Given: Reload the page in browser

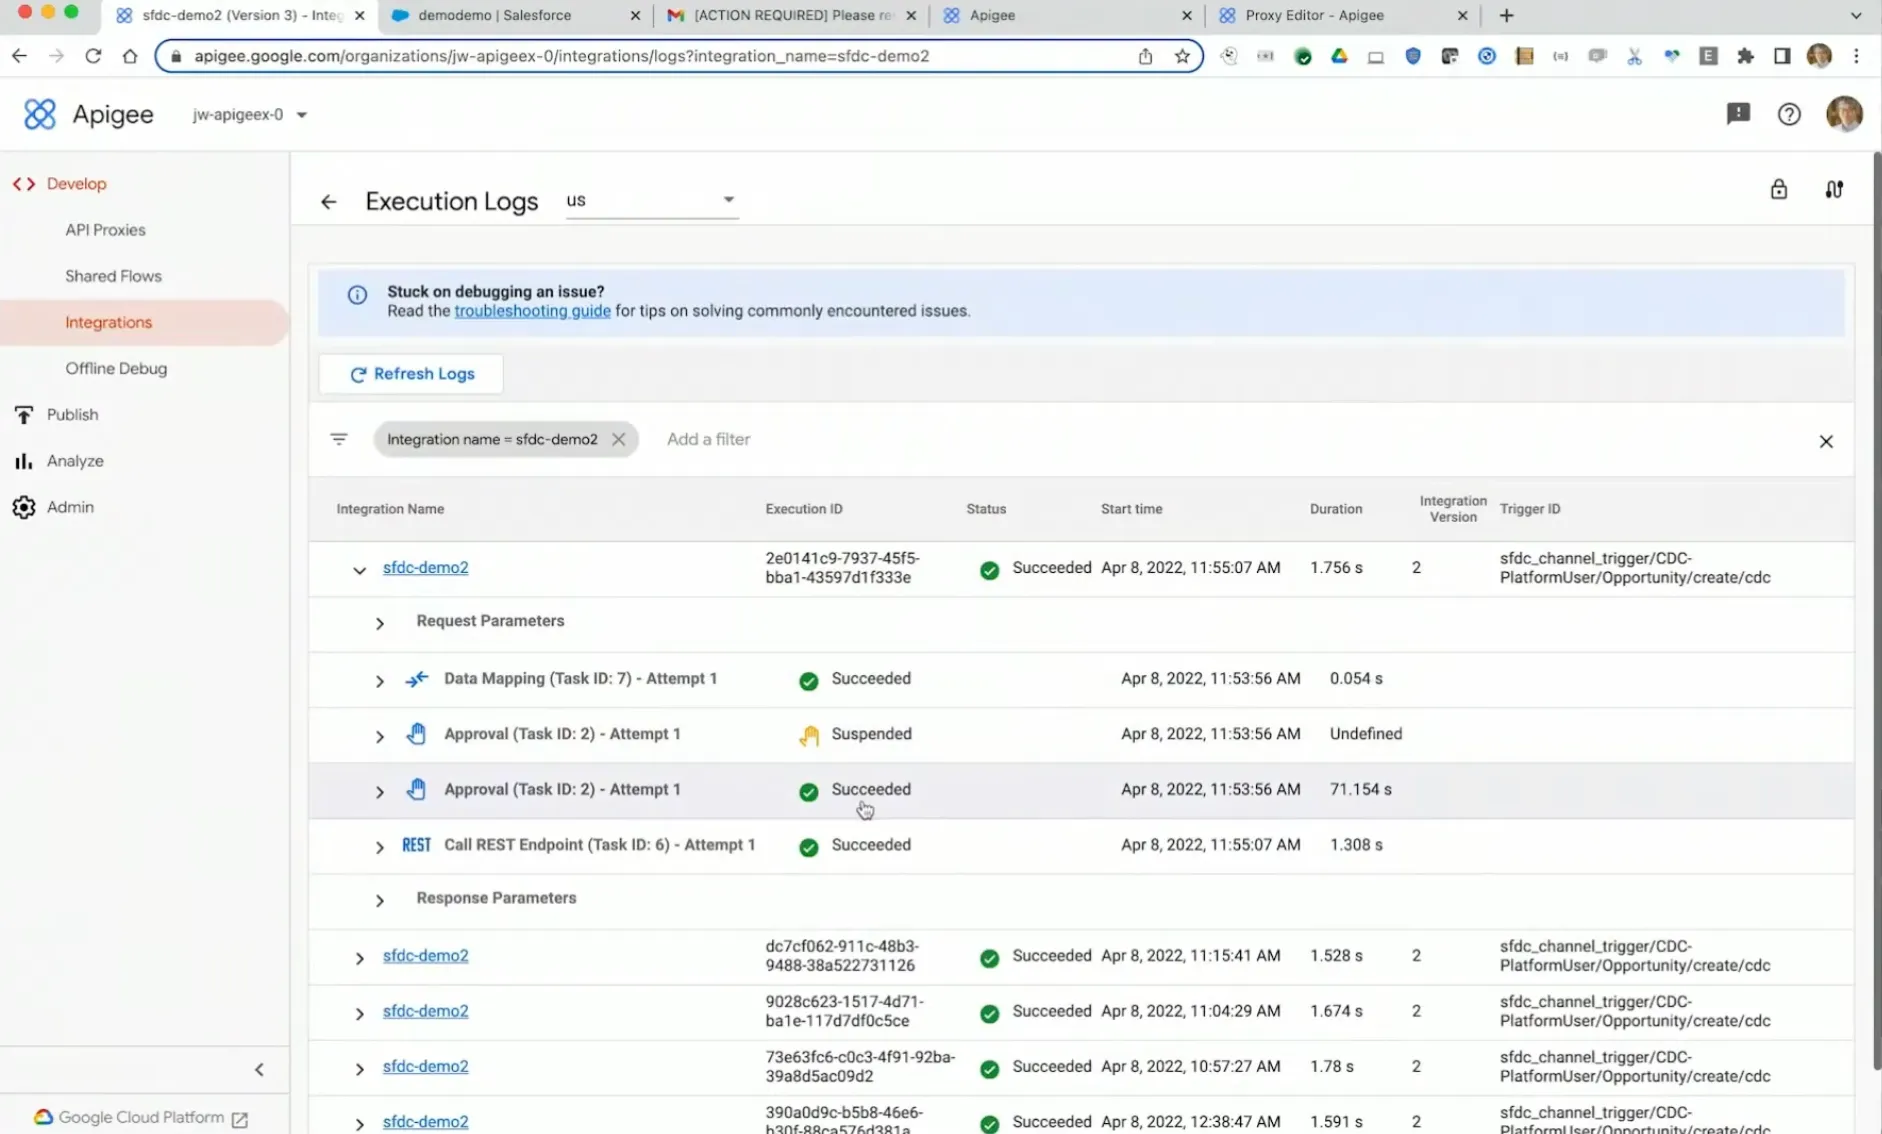Looking at the screenshot, I should point(93,56).
